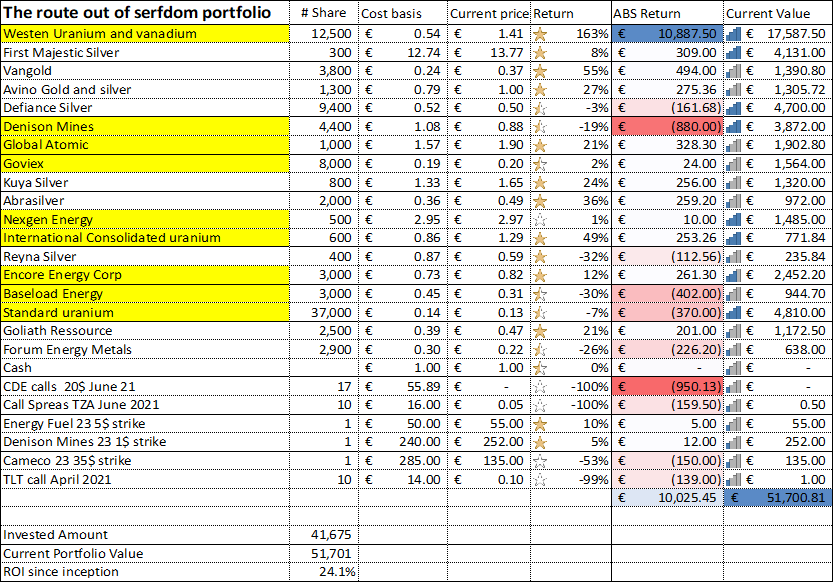The width and height of the screenshot is (834, 583).
Task: Select the blue ABS Return cell showing 10,887.50
Action: (668, 34)
